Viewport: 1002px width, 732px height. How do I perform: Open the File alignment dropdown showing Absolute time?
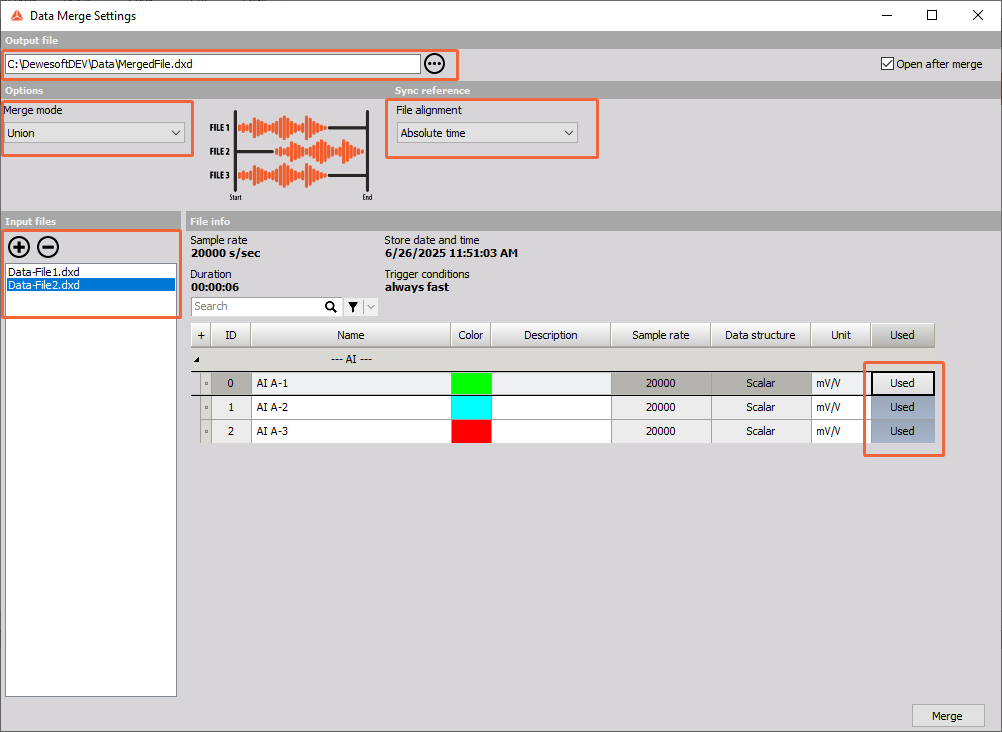487,132
